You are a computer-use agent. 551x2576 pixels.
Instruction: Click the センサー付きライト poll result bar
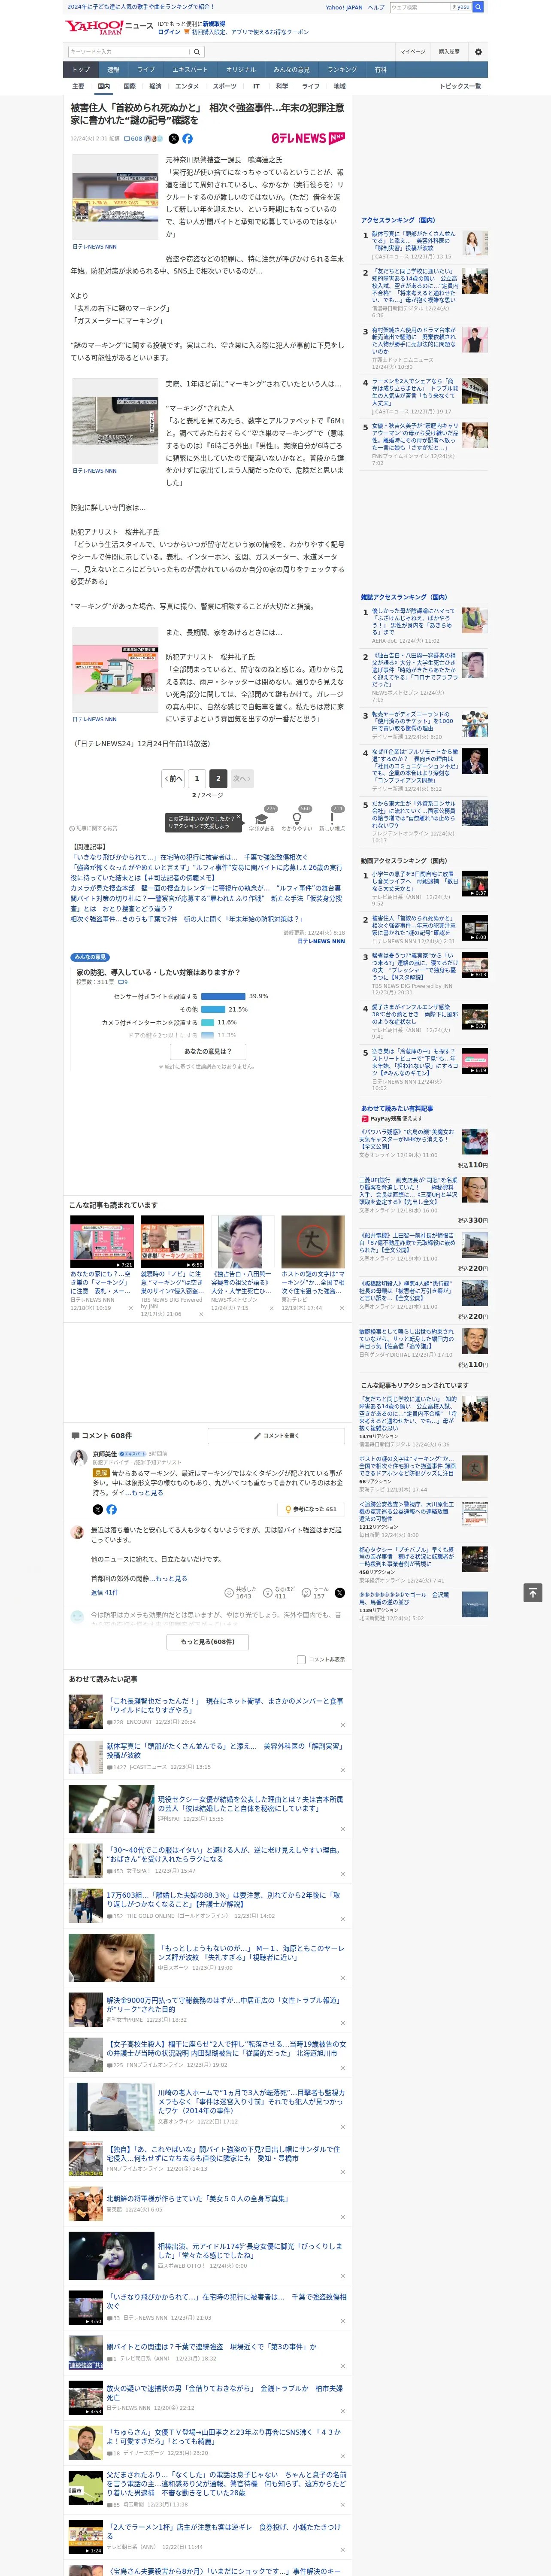click(x=223, y=996)
